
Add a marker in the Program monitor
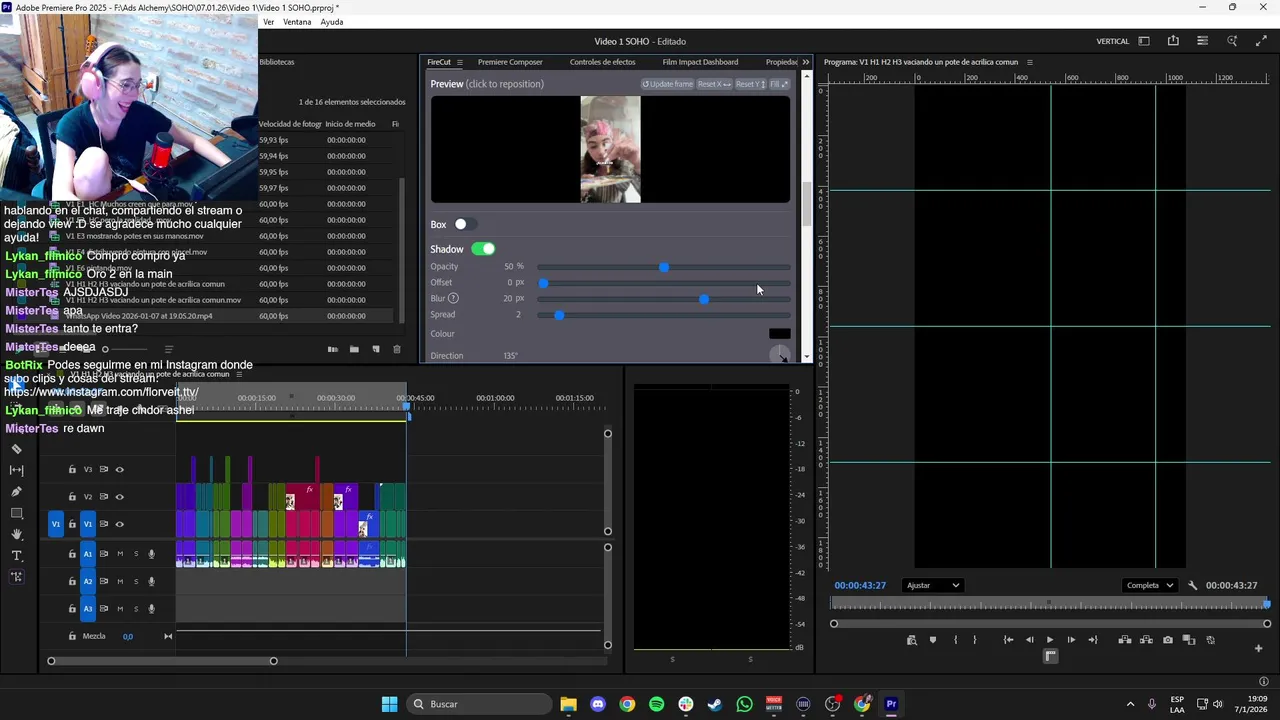pos(933,640)
